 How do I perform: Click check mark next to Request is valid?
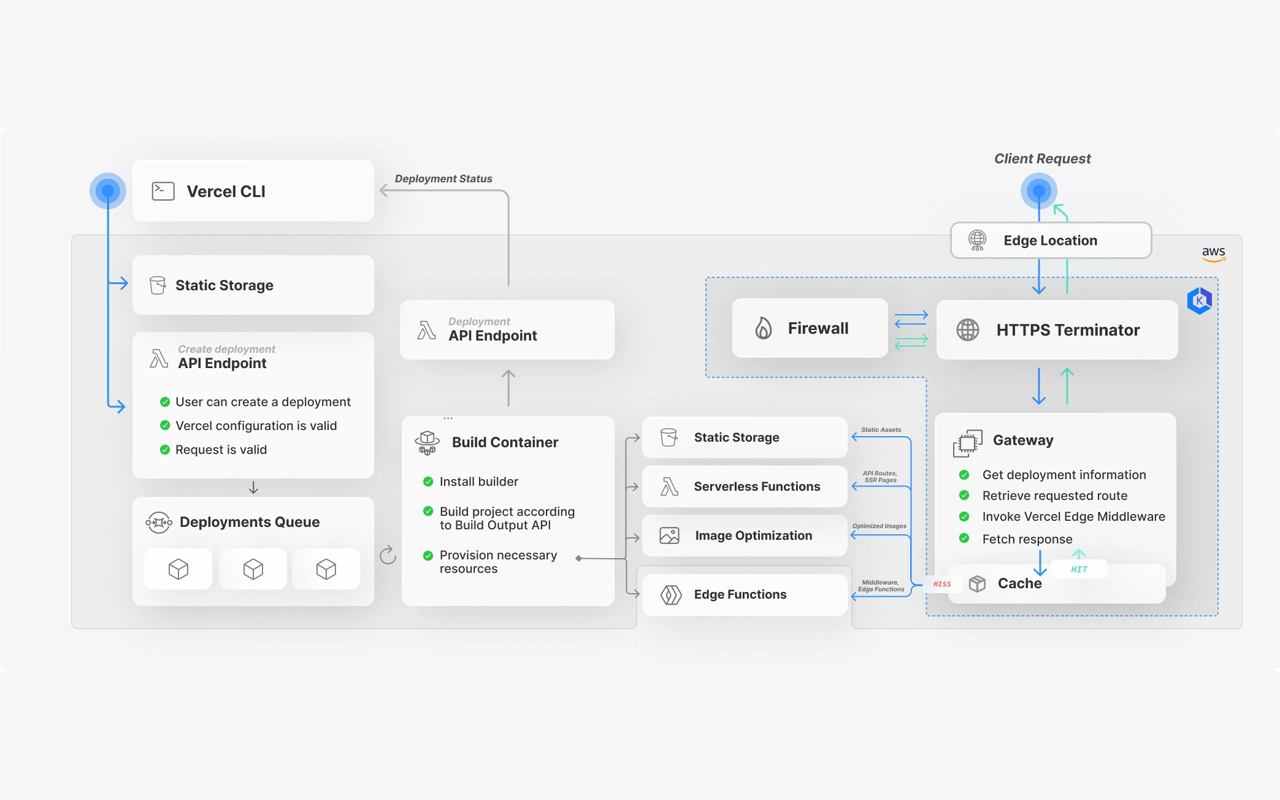click(165, 450)
